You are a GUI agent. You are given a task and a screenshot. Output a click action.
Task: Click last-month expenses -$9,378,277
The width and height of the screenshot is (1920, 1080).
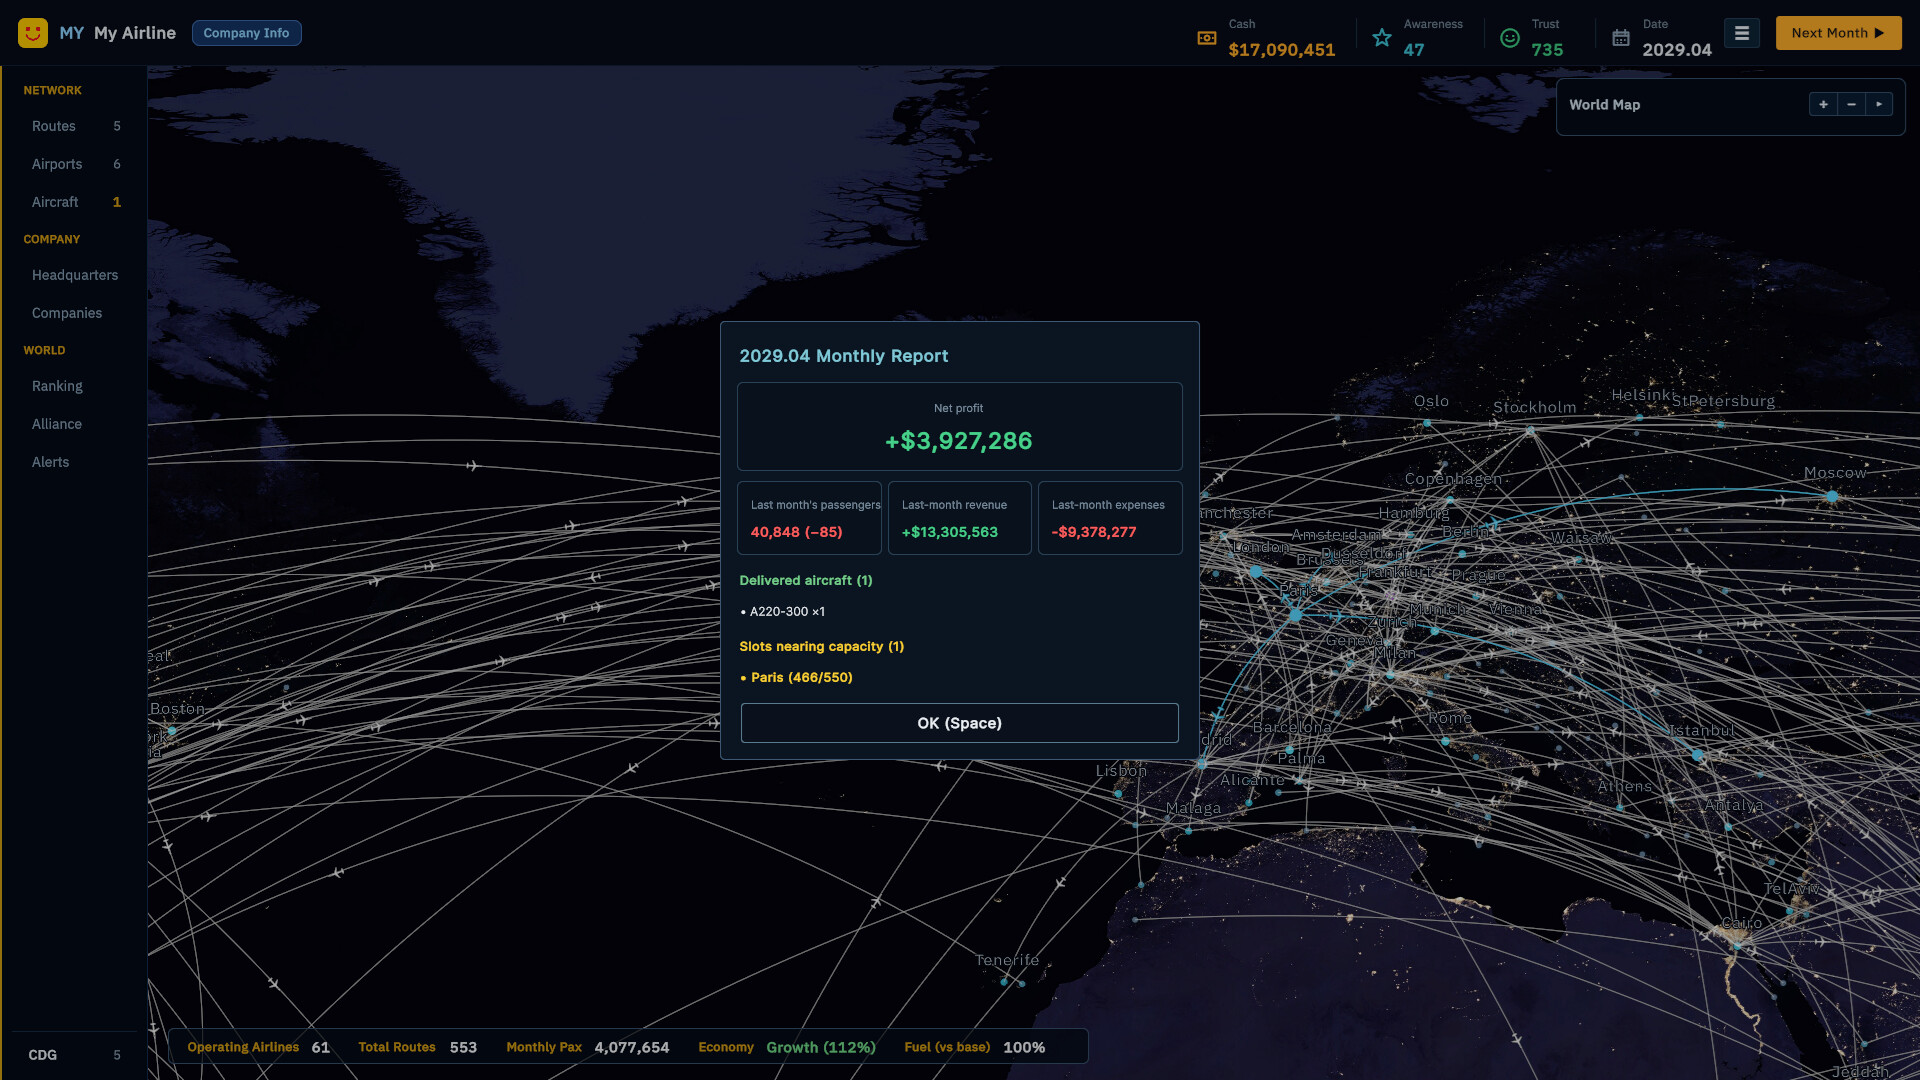1093,532
